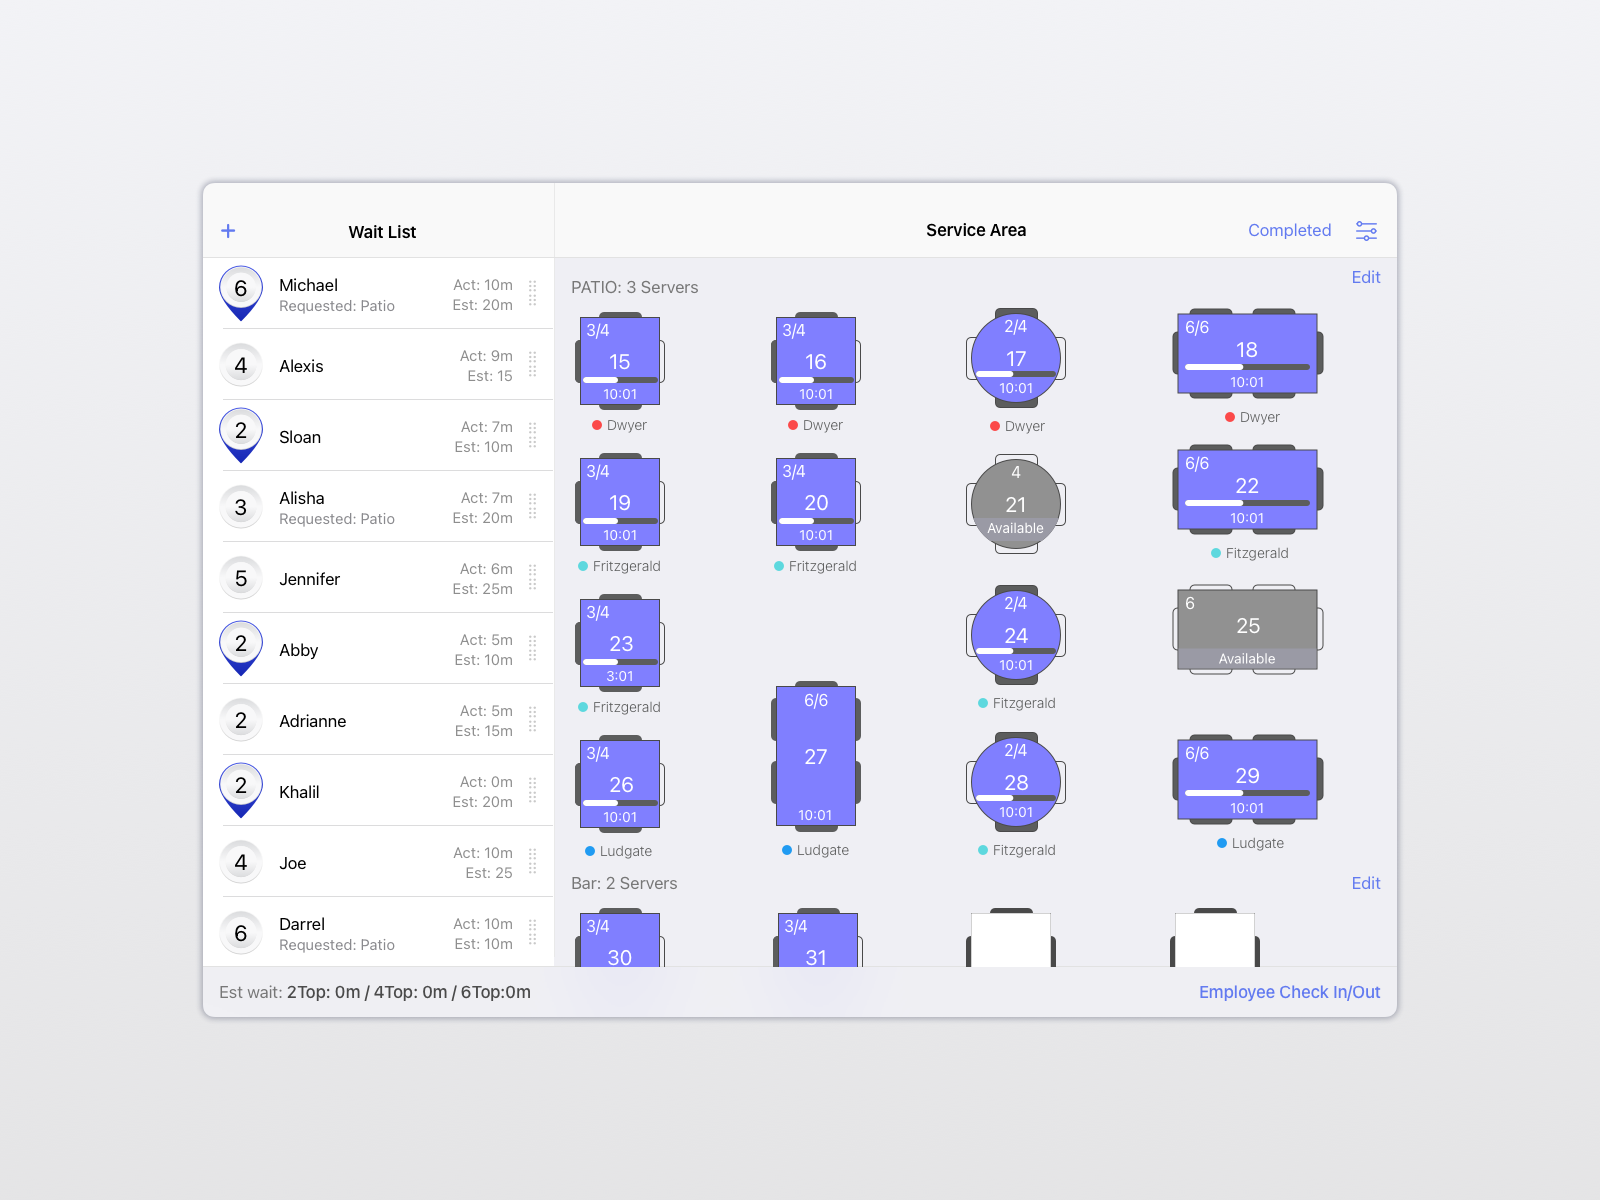The image size is (1600, 1200).
Task: Click the drag handle beside Joe
Action: pyautogui.click(x=533, y=862)
